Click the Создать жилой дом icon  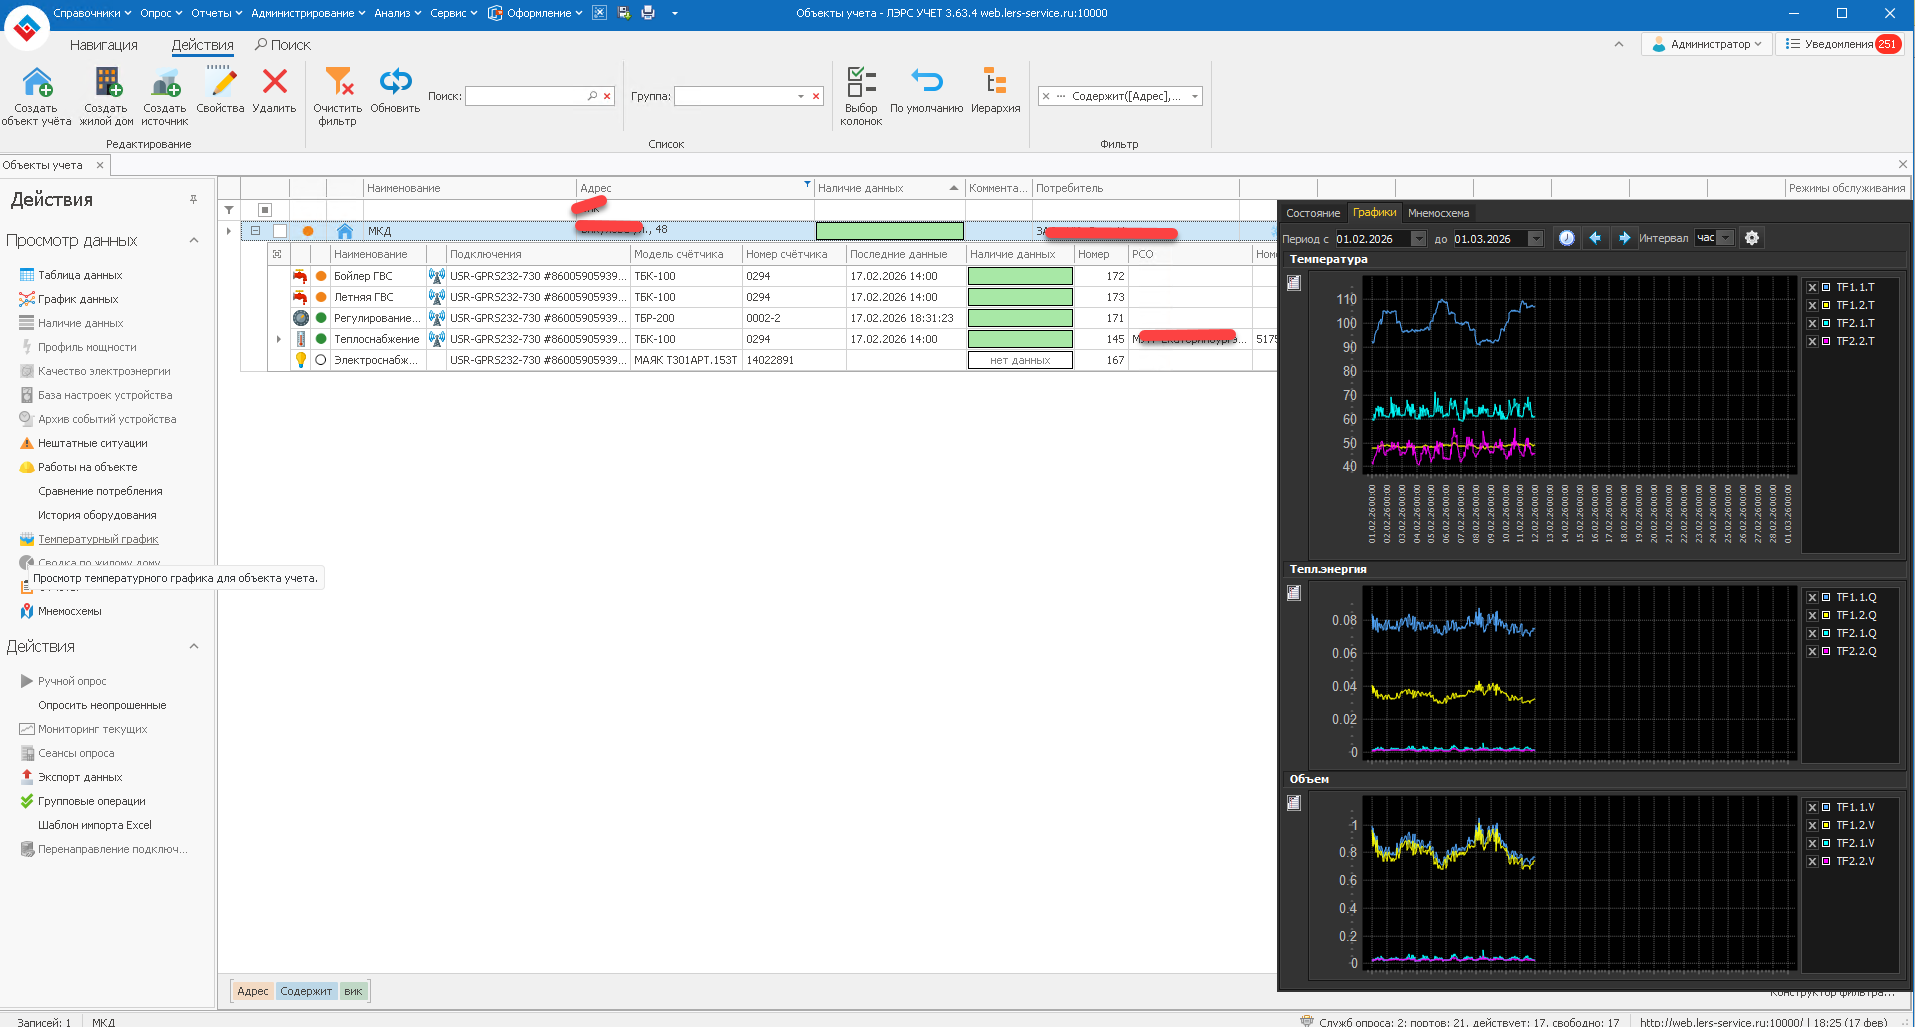pyautogui.click(x=106, y=83)
